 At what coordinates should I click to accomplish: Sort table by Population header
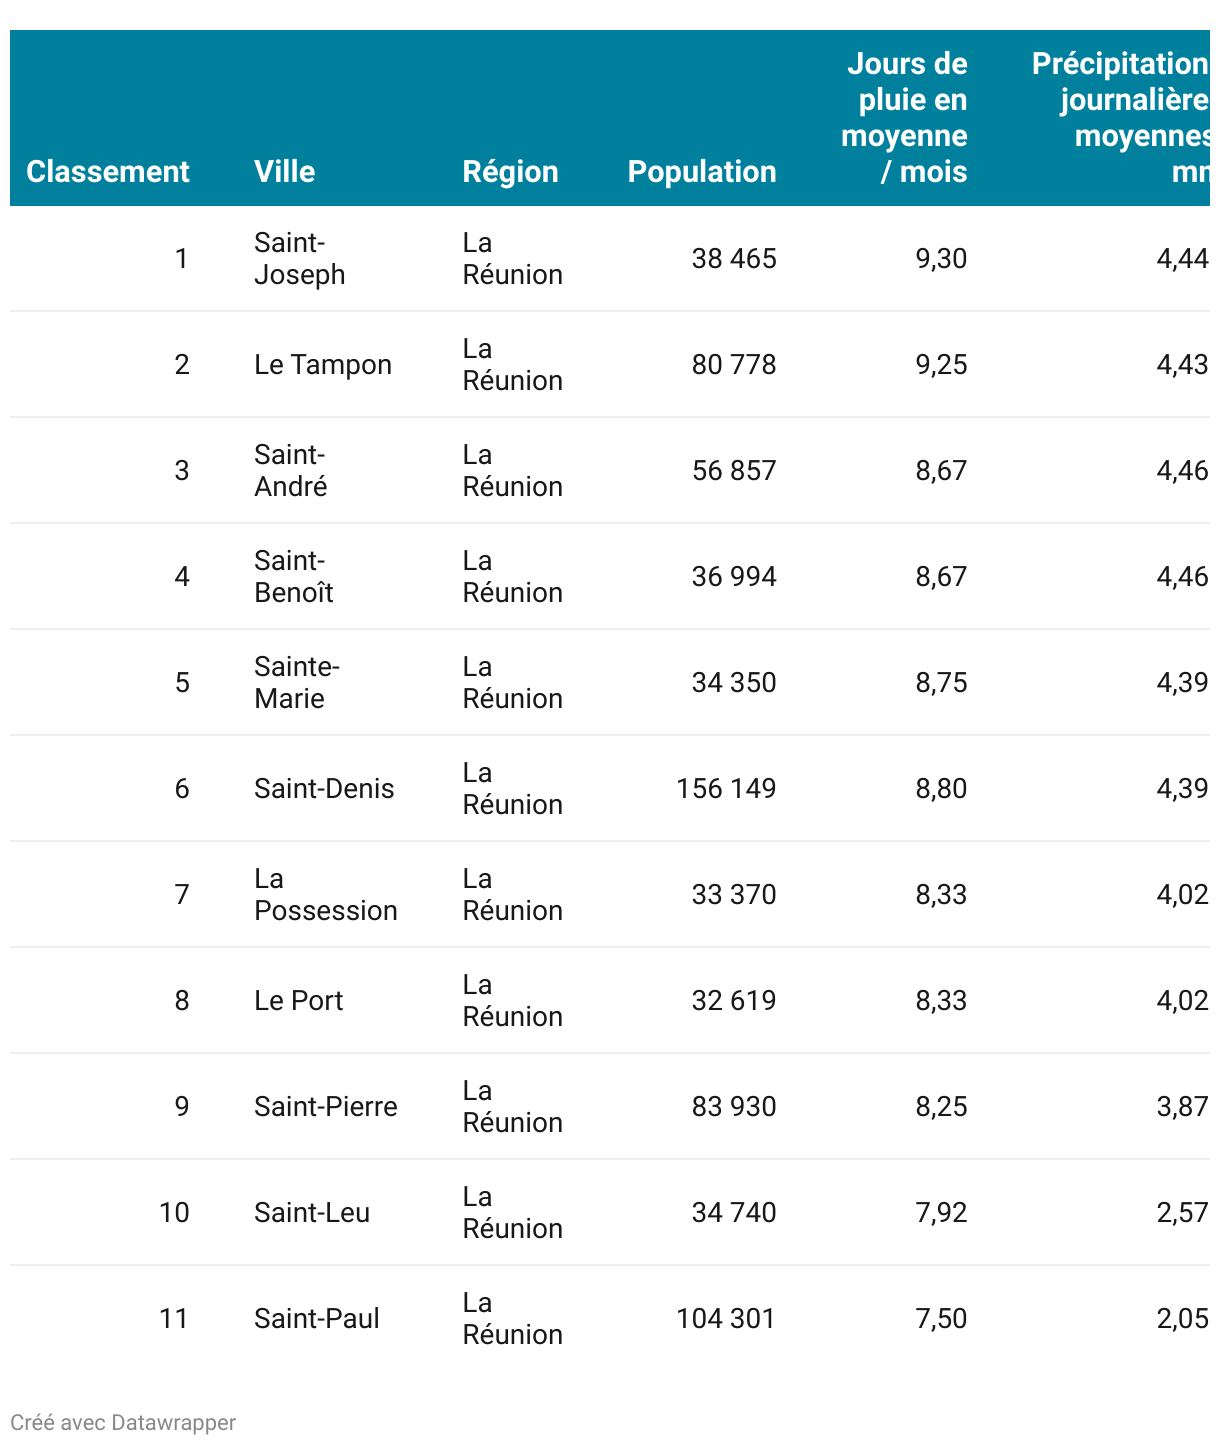(702, 172)
